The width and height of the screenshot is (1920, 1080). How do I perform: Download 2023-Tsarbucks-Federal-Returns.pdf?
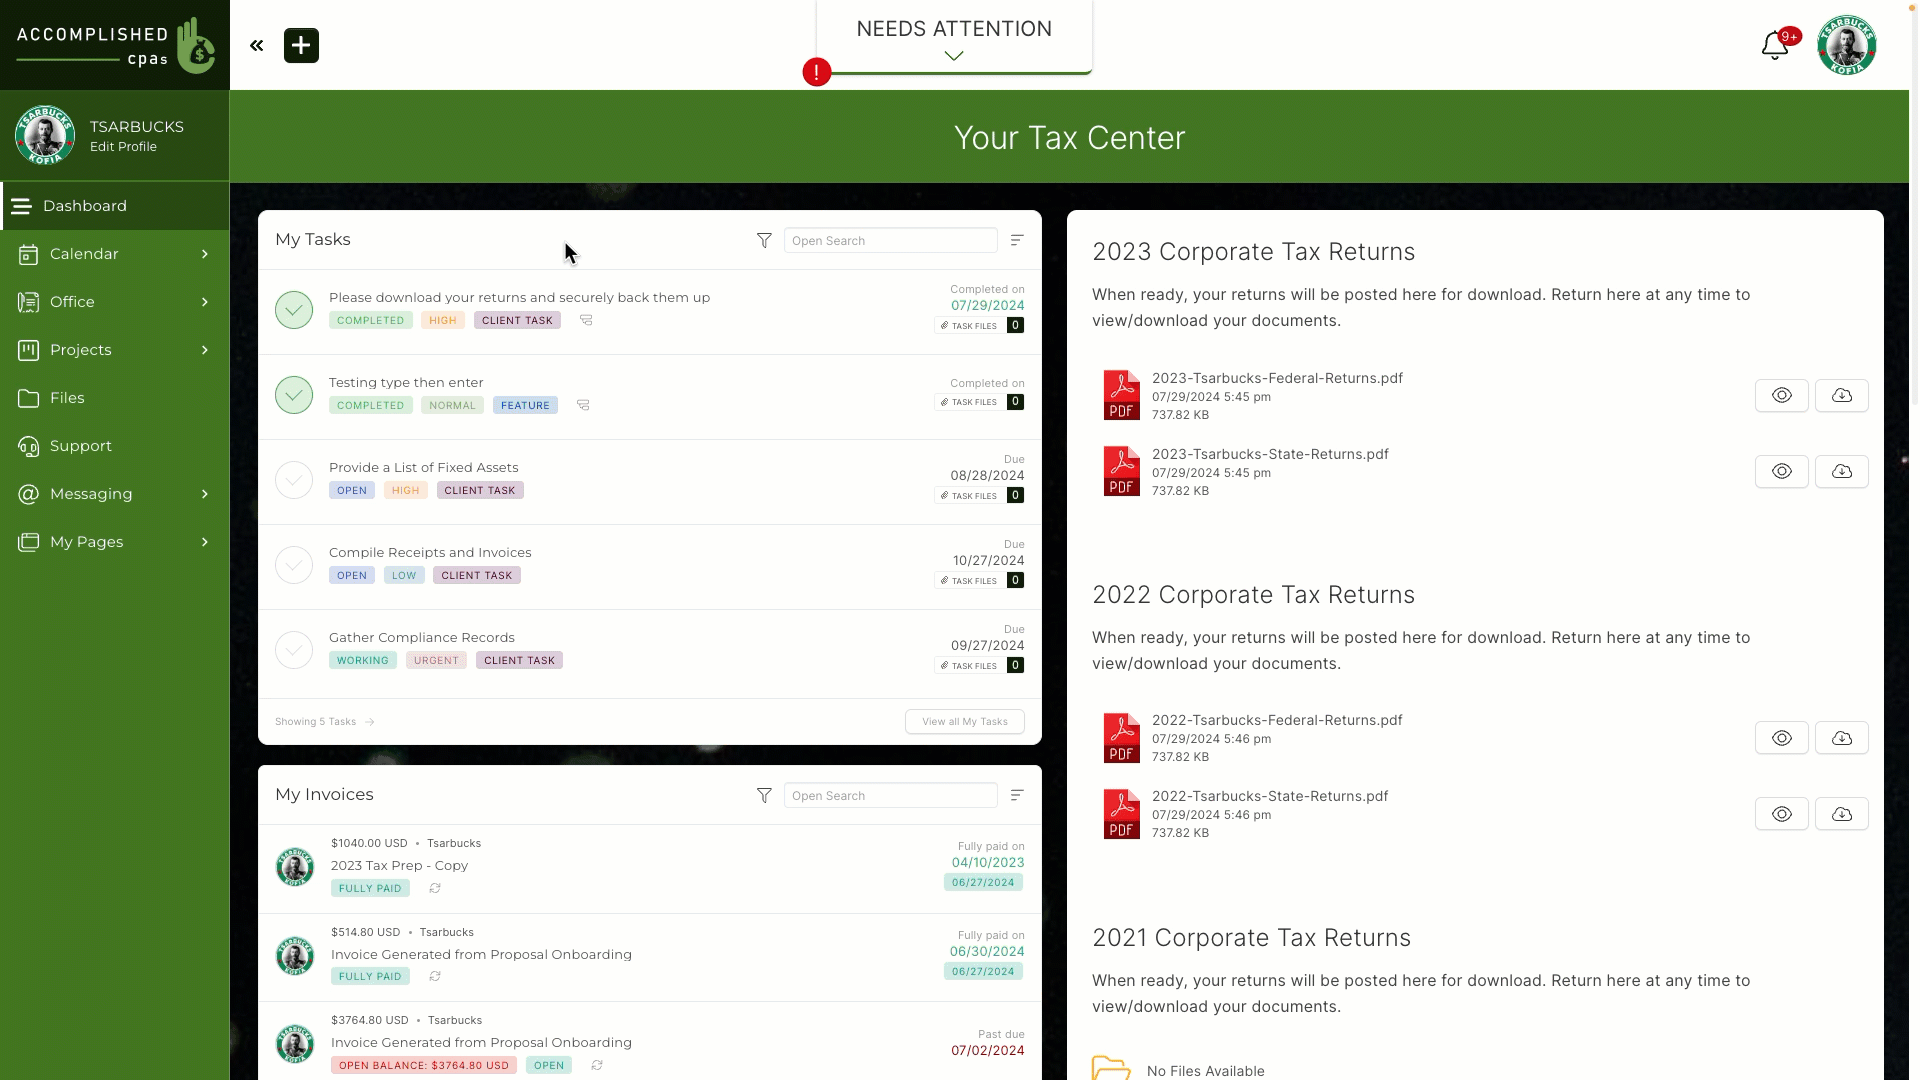coord(1841,394)
